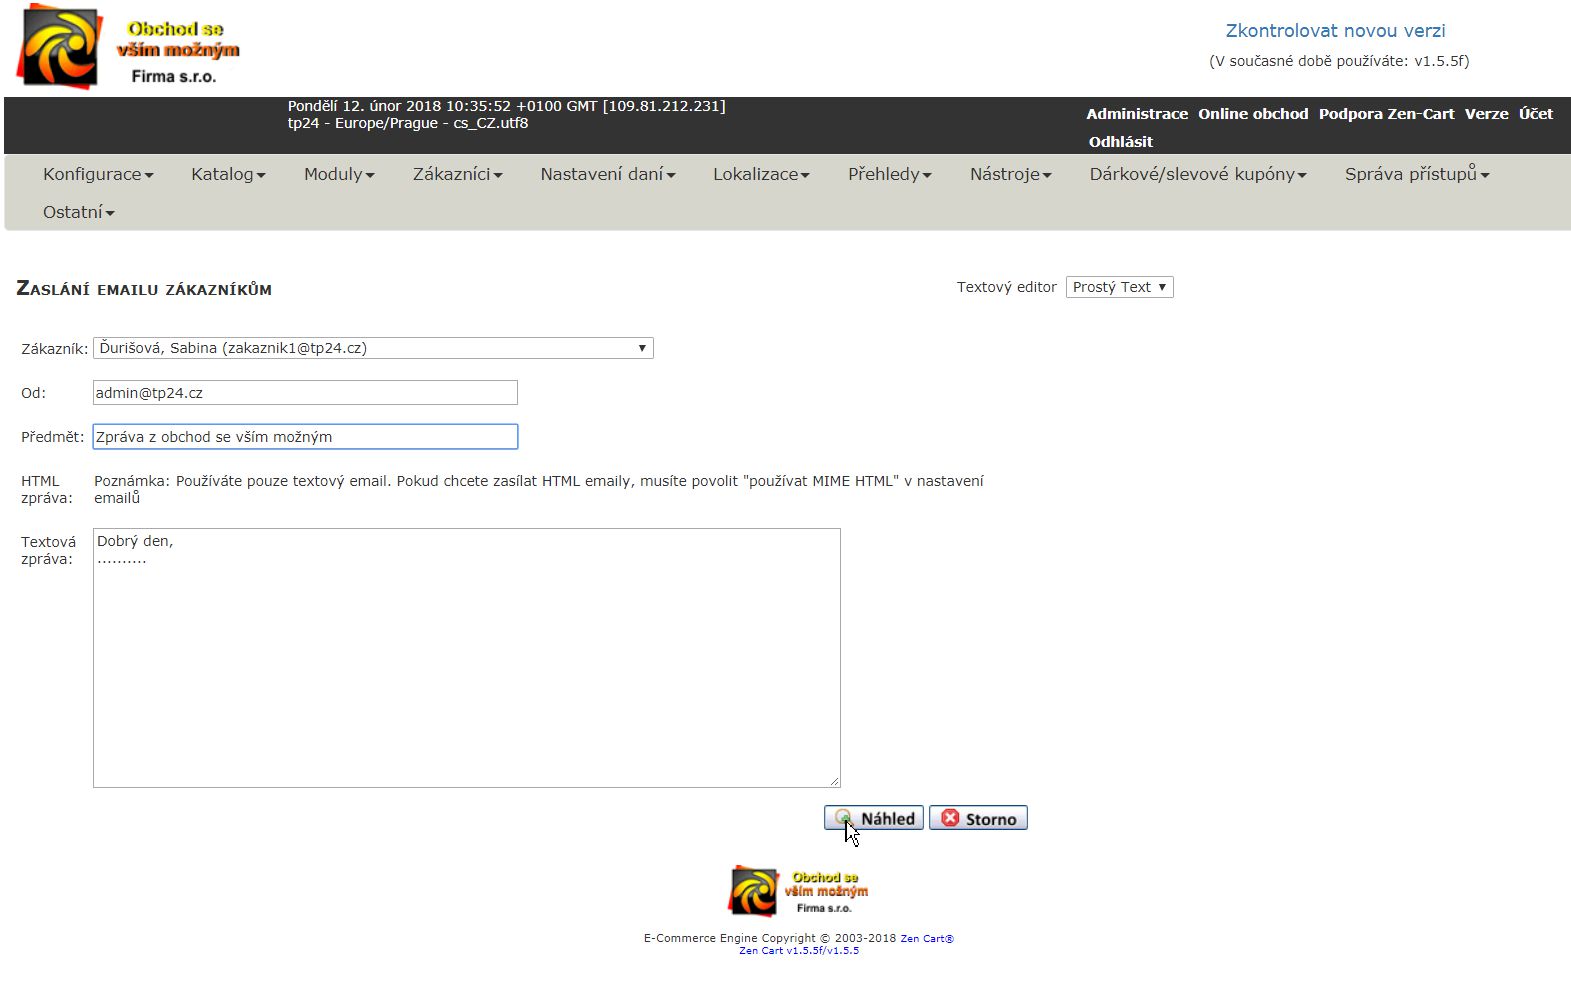Screen dimensions: 1571x1007
Task: Click the Zen Cart footer link
Action: (926, 938)
